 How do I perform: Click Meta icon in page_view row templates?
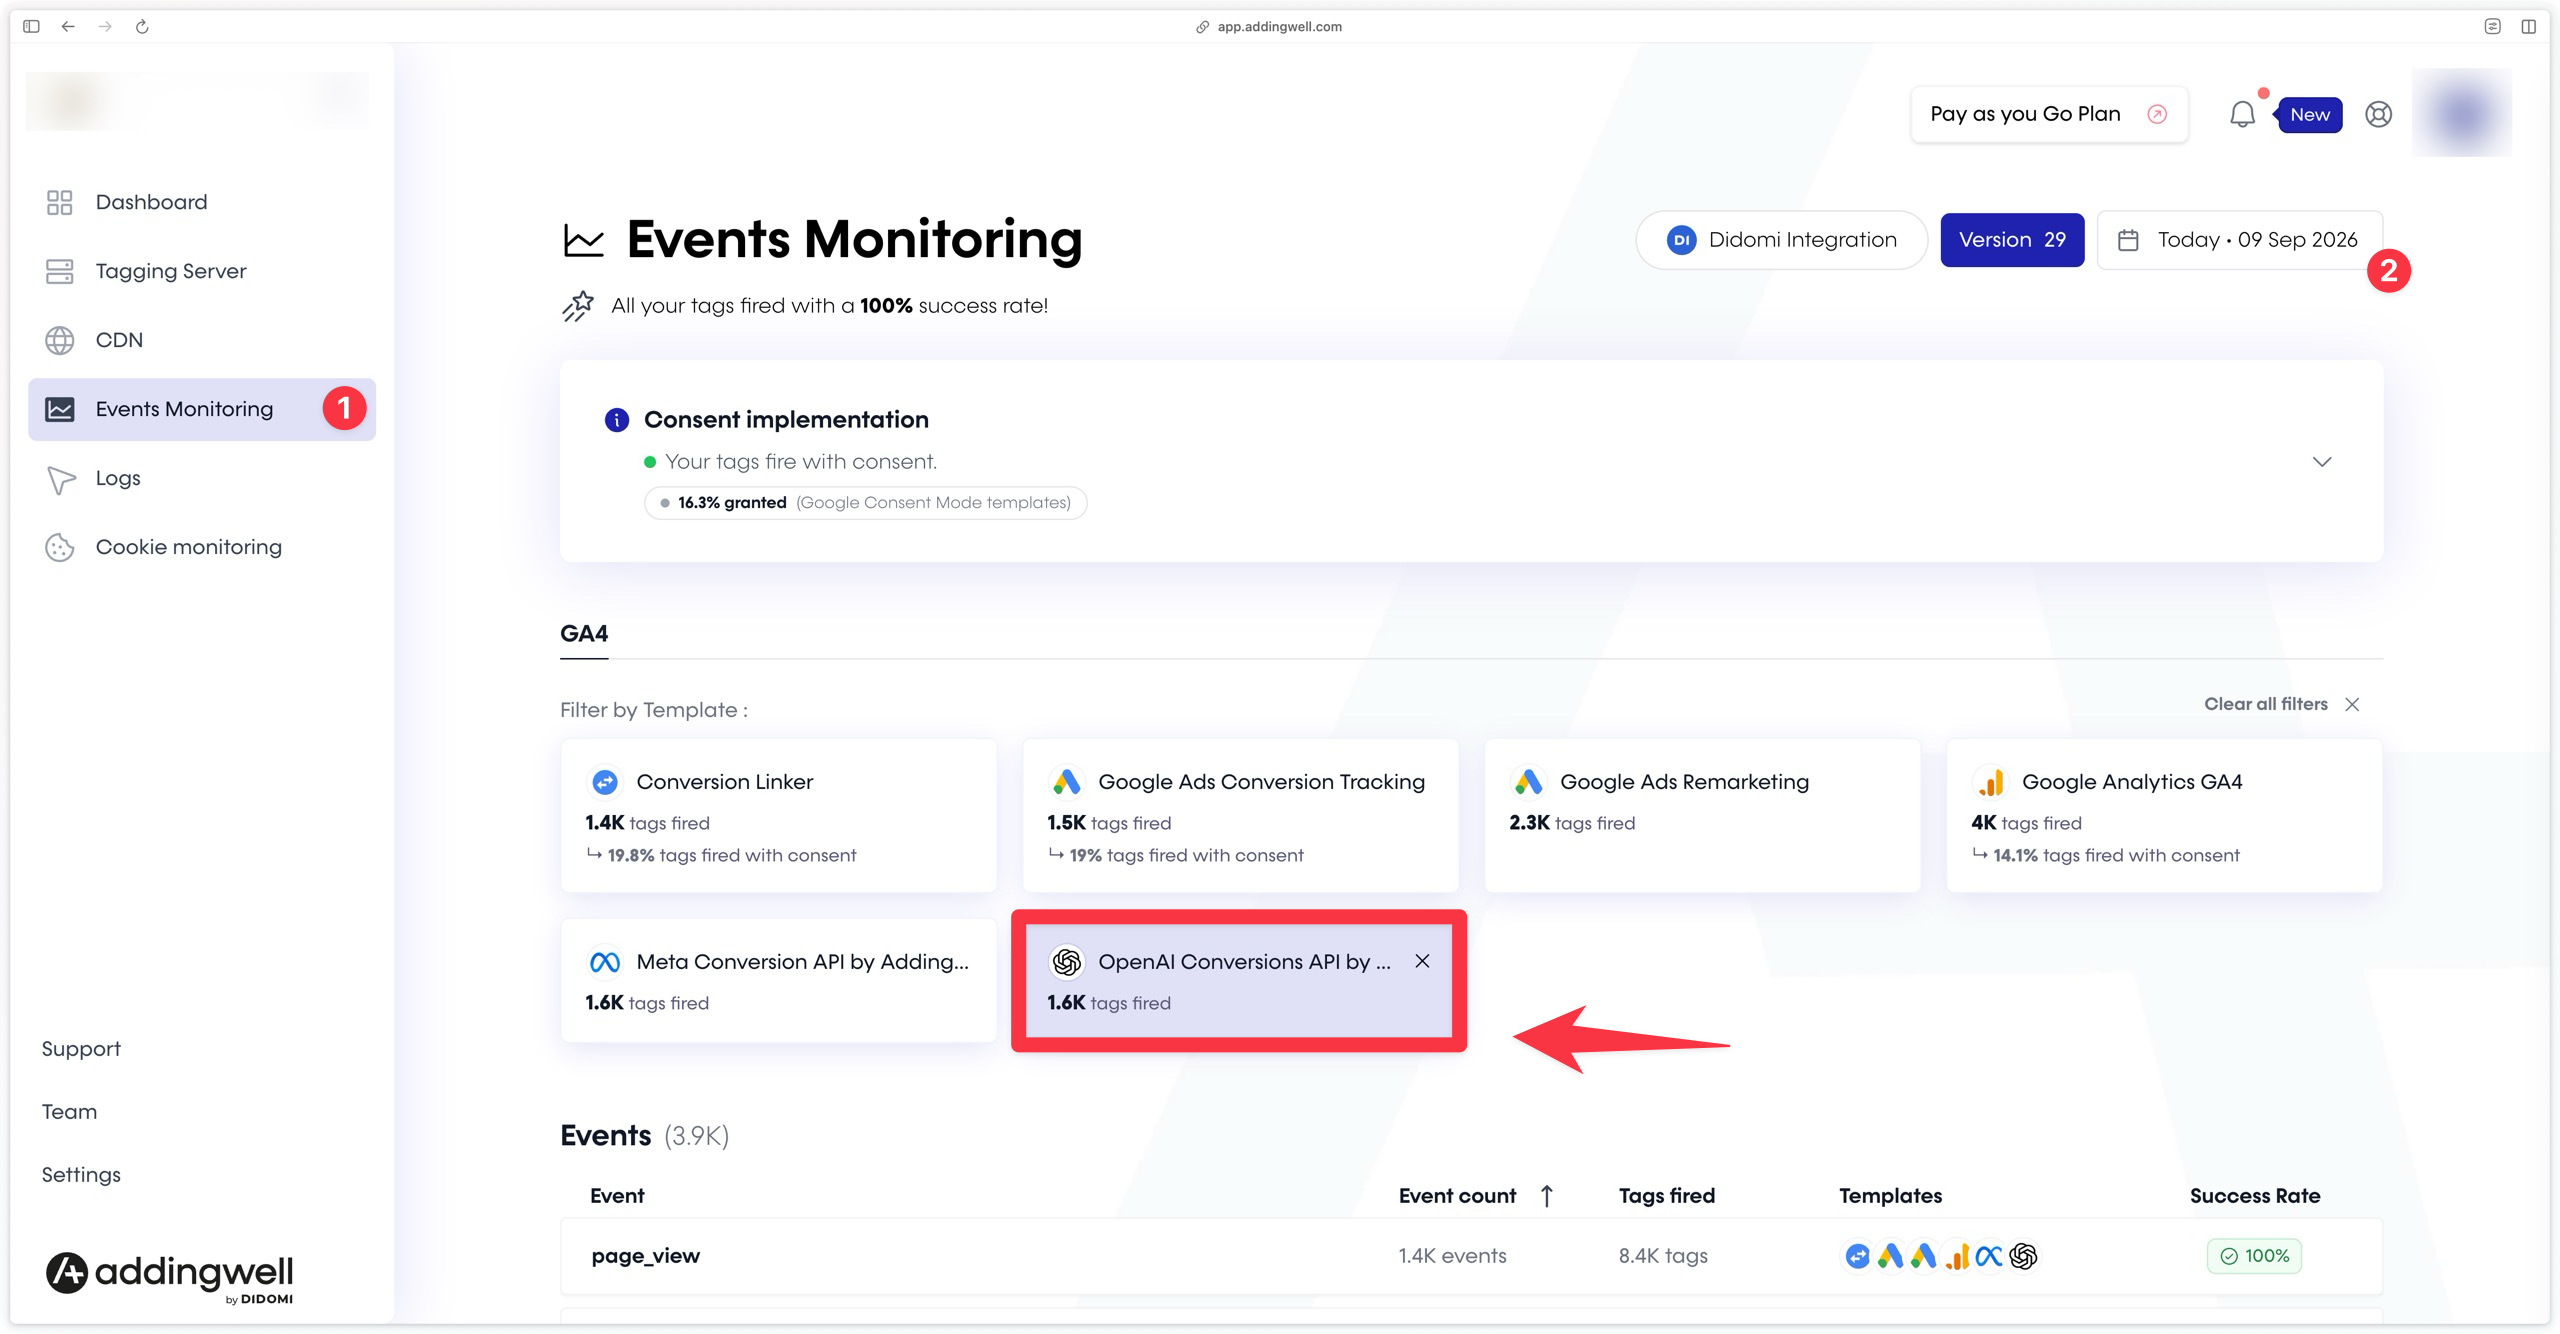1990,1256
